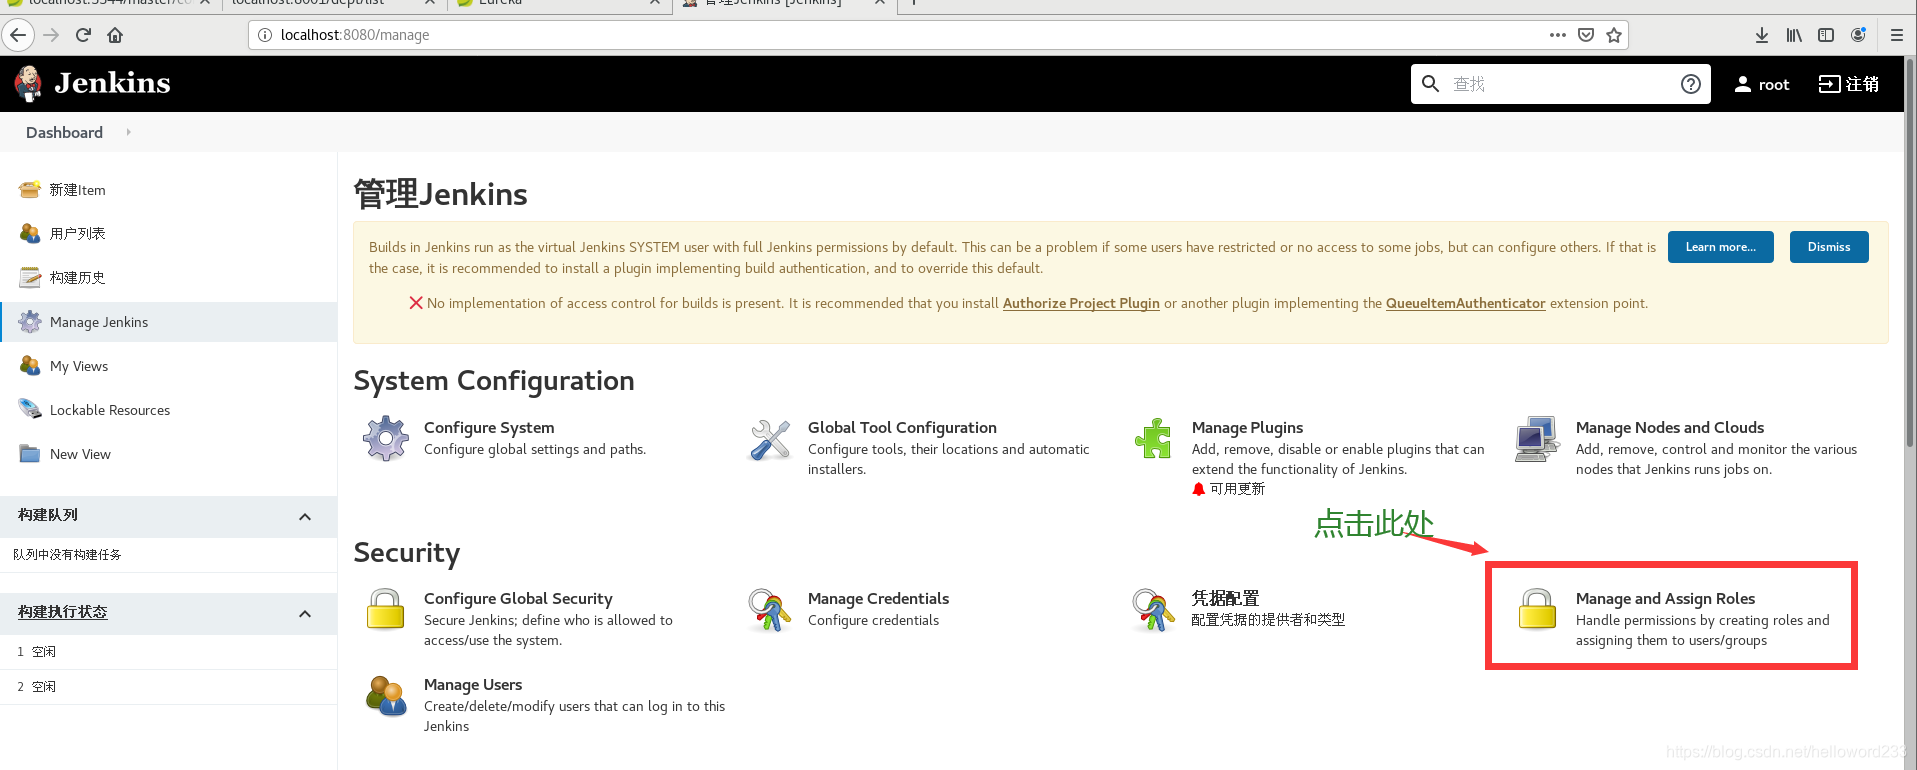Click the Learn more... button
The height and width of the screenshot is (770, 1917).
[1720, 247]
